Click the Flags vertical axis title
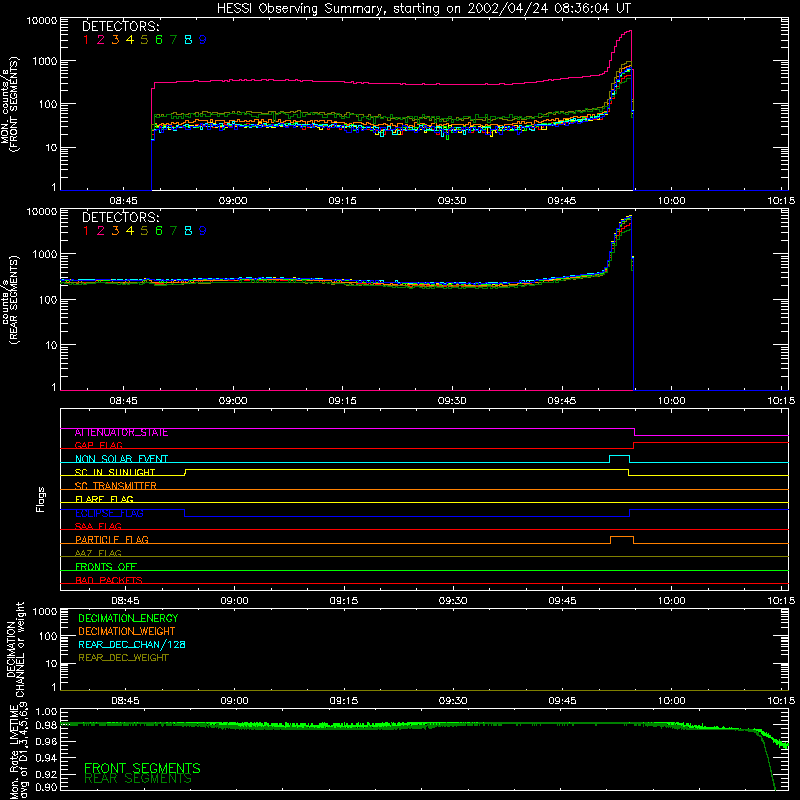The width and height of the screenshot is (800, 800). click(41, 499)
